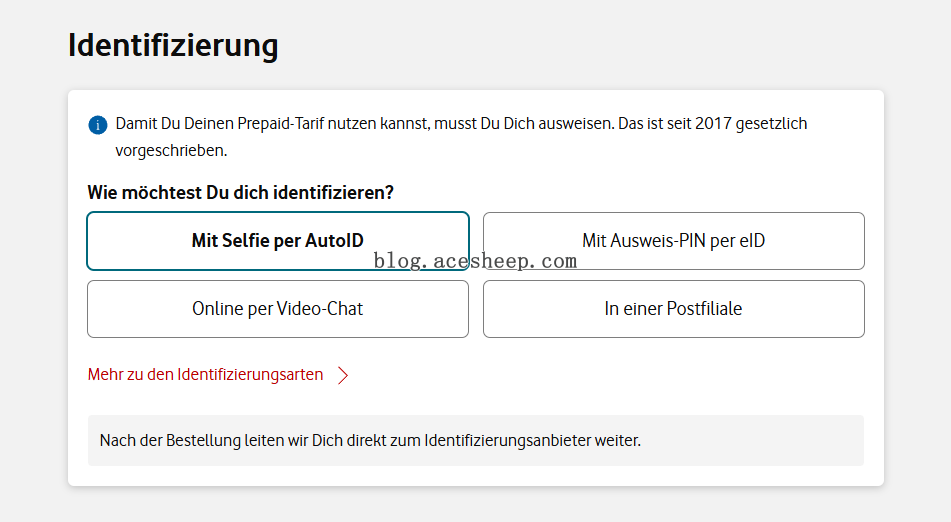Select Mit Selfie per AutoID option
Image resolution: width=951 pixels, height=522 pixels.
pyautogui.click(x=278, y=241)
